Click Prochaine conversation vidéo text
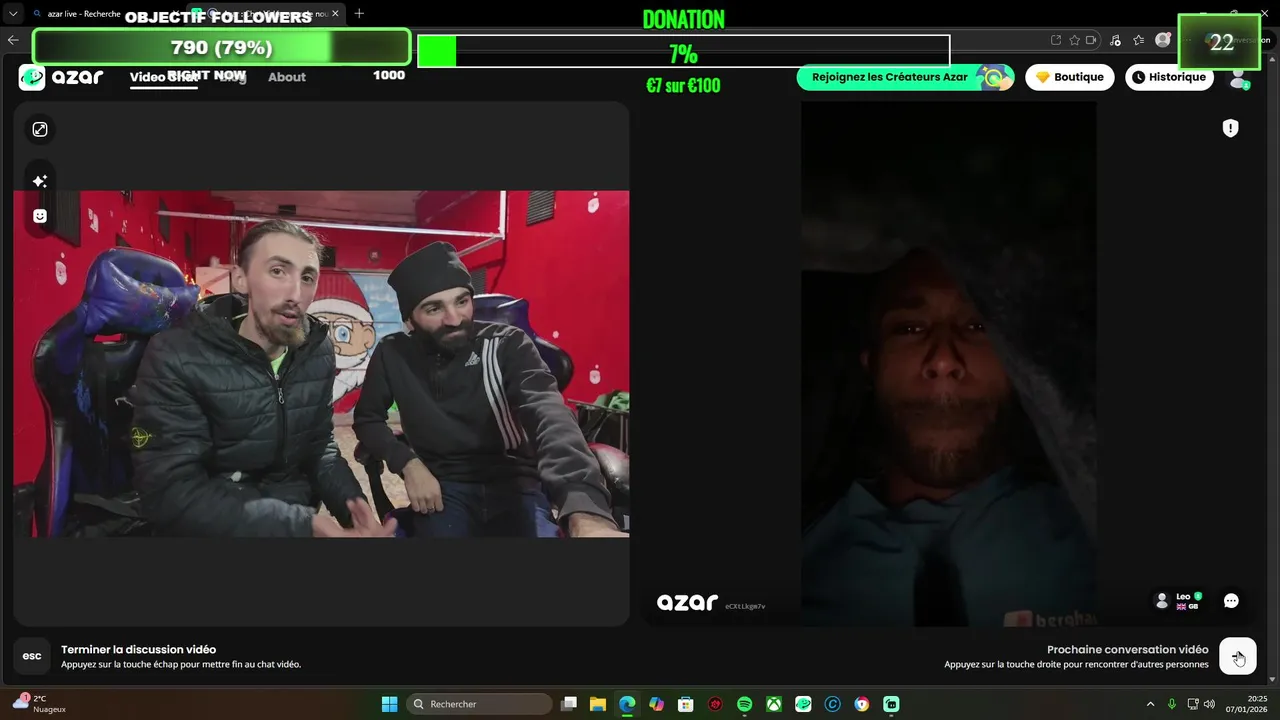The height and width of the screenshot is (720, 1280). pos(1128,649)
